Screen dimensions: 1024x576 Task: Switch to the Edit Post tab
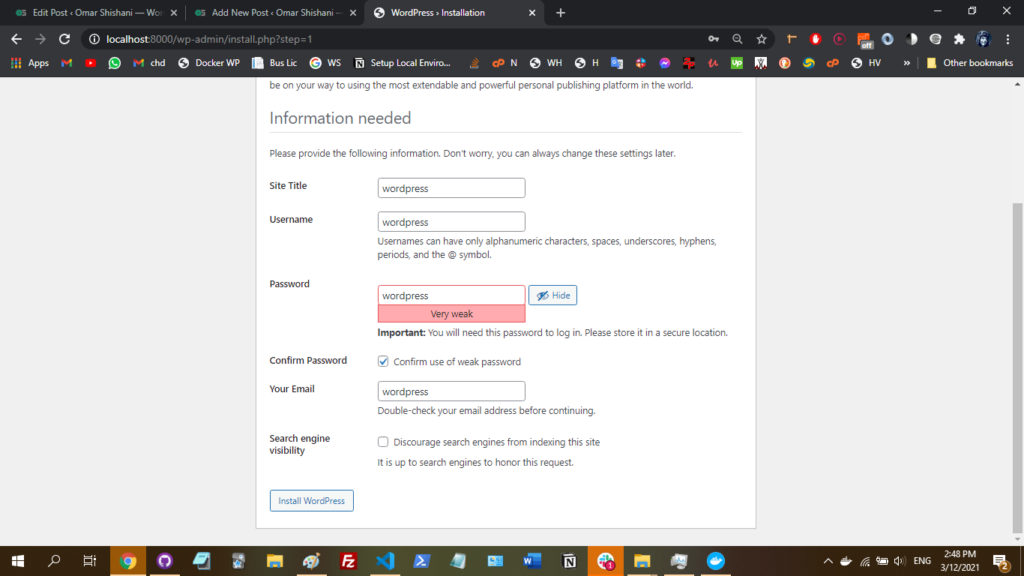tap(90, 13)
